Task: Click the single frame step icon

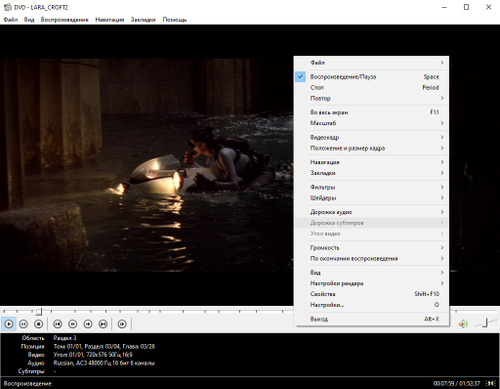Action: pos(122,324)
